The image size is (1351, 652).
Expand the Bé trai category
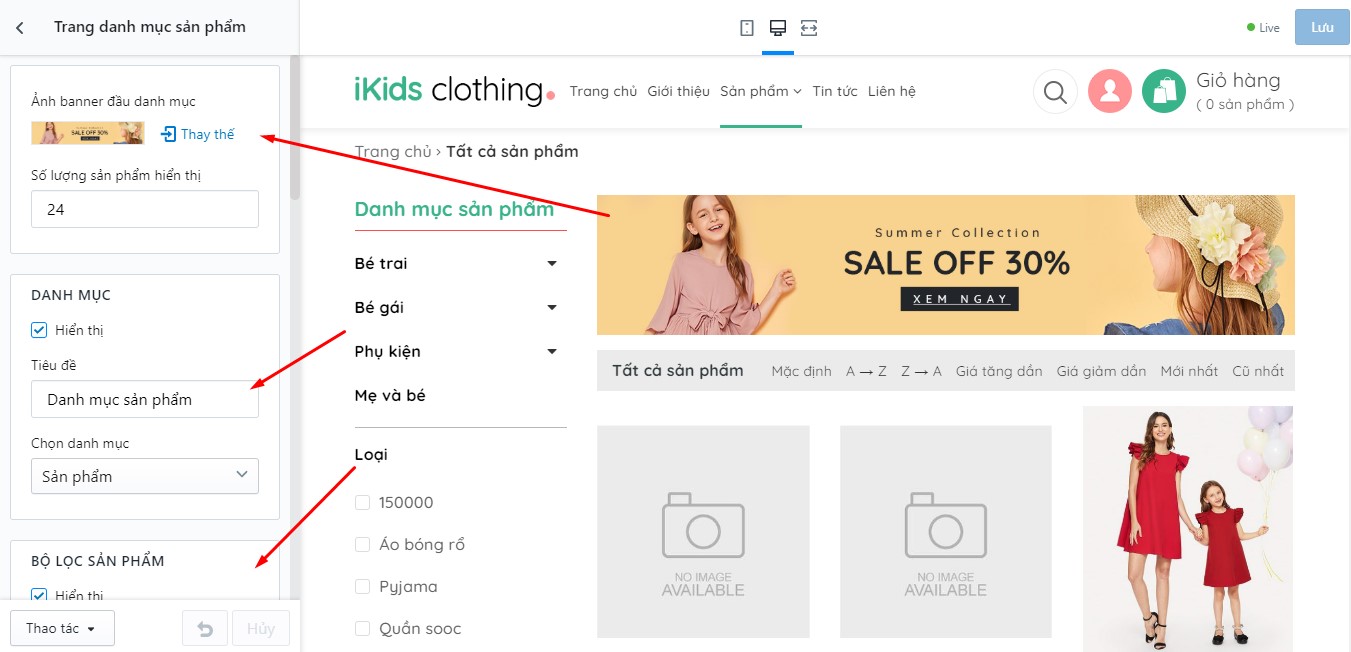click(x=552, y=264)
